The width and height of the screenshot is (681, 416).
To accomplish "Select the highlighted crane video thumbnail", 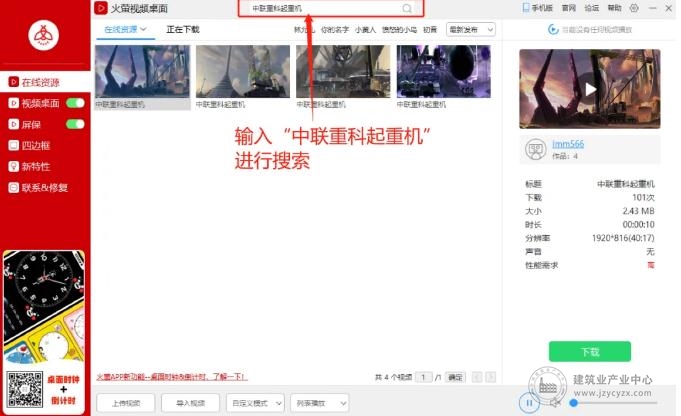I will [142, 71].
